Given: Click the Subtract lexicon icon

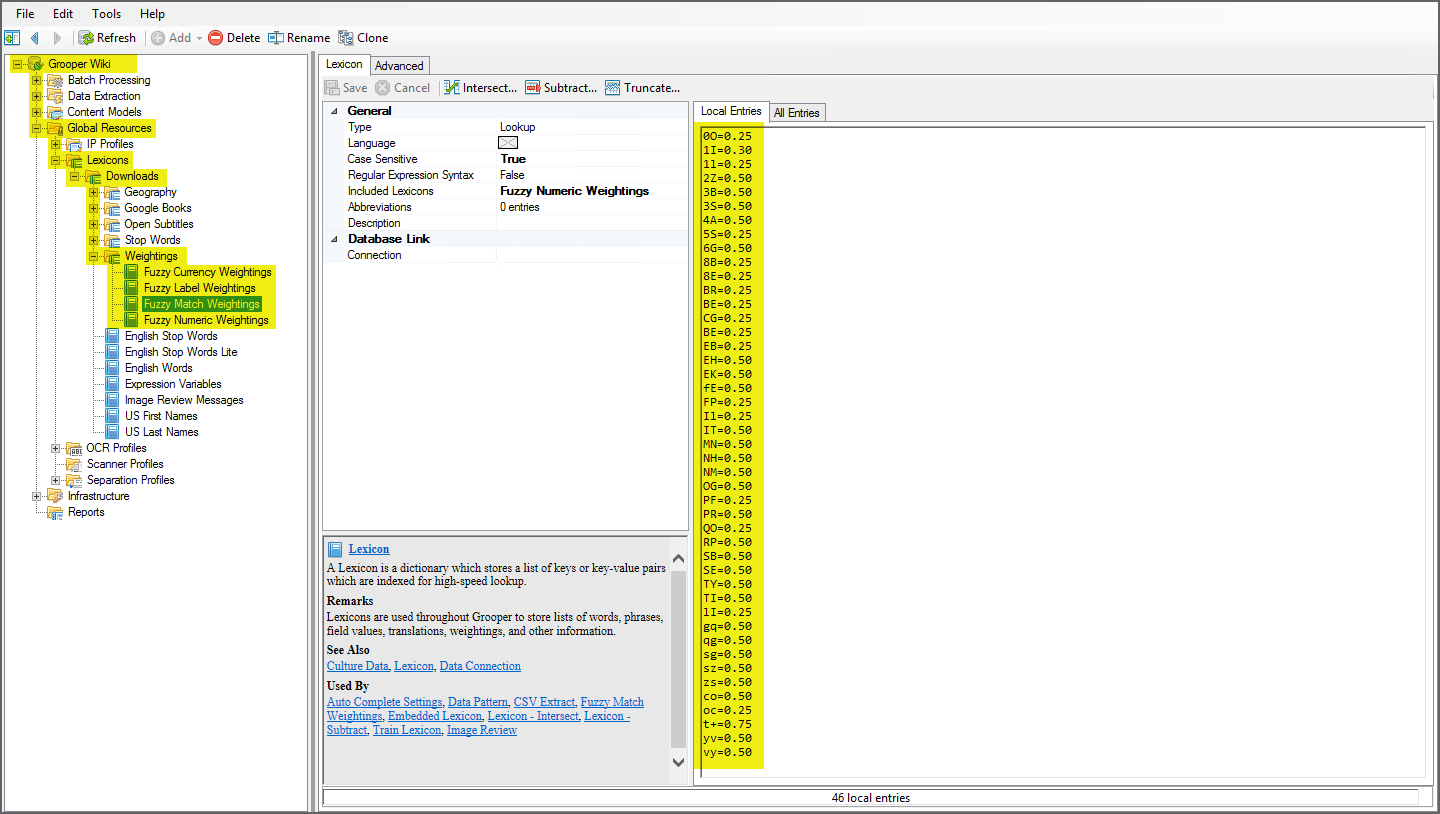Looking at the screenshot, I should point(533,88).
